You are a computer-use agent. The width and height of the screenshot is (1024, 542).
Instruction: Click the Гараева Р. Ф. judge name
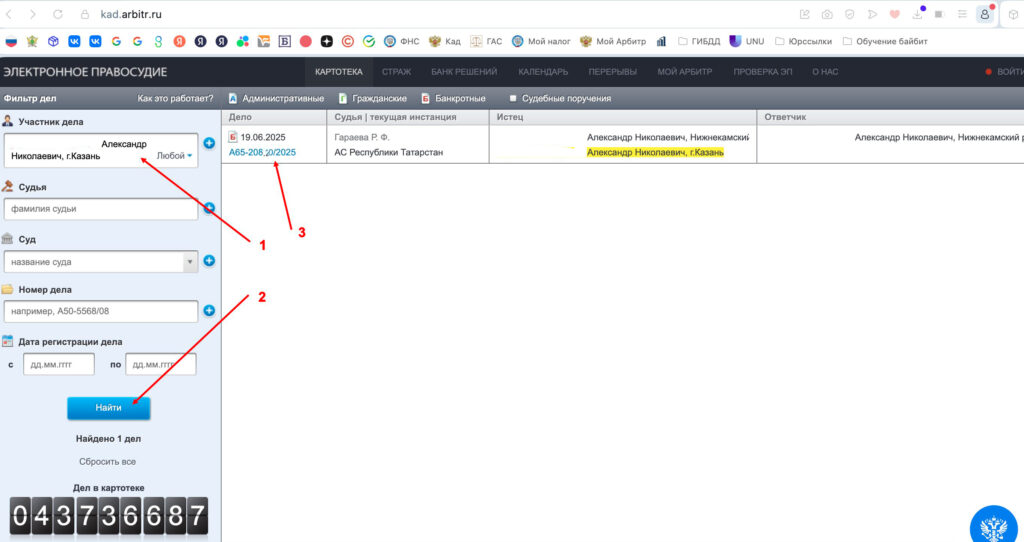pos(361,137)
